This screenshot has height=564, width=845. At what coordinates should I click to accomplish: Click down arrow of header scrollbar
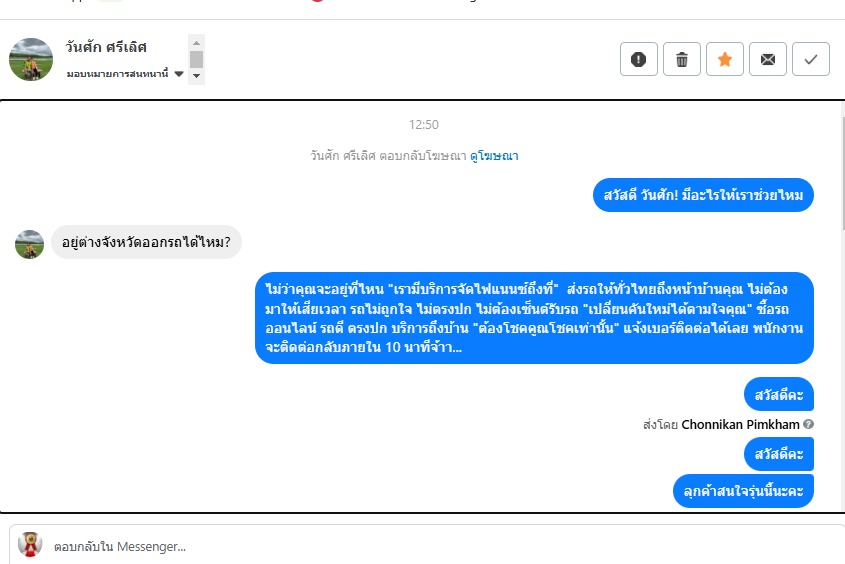tap(196, 76)
